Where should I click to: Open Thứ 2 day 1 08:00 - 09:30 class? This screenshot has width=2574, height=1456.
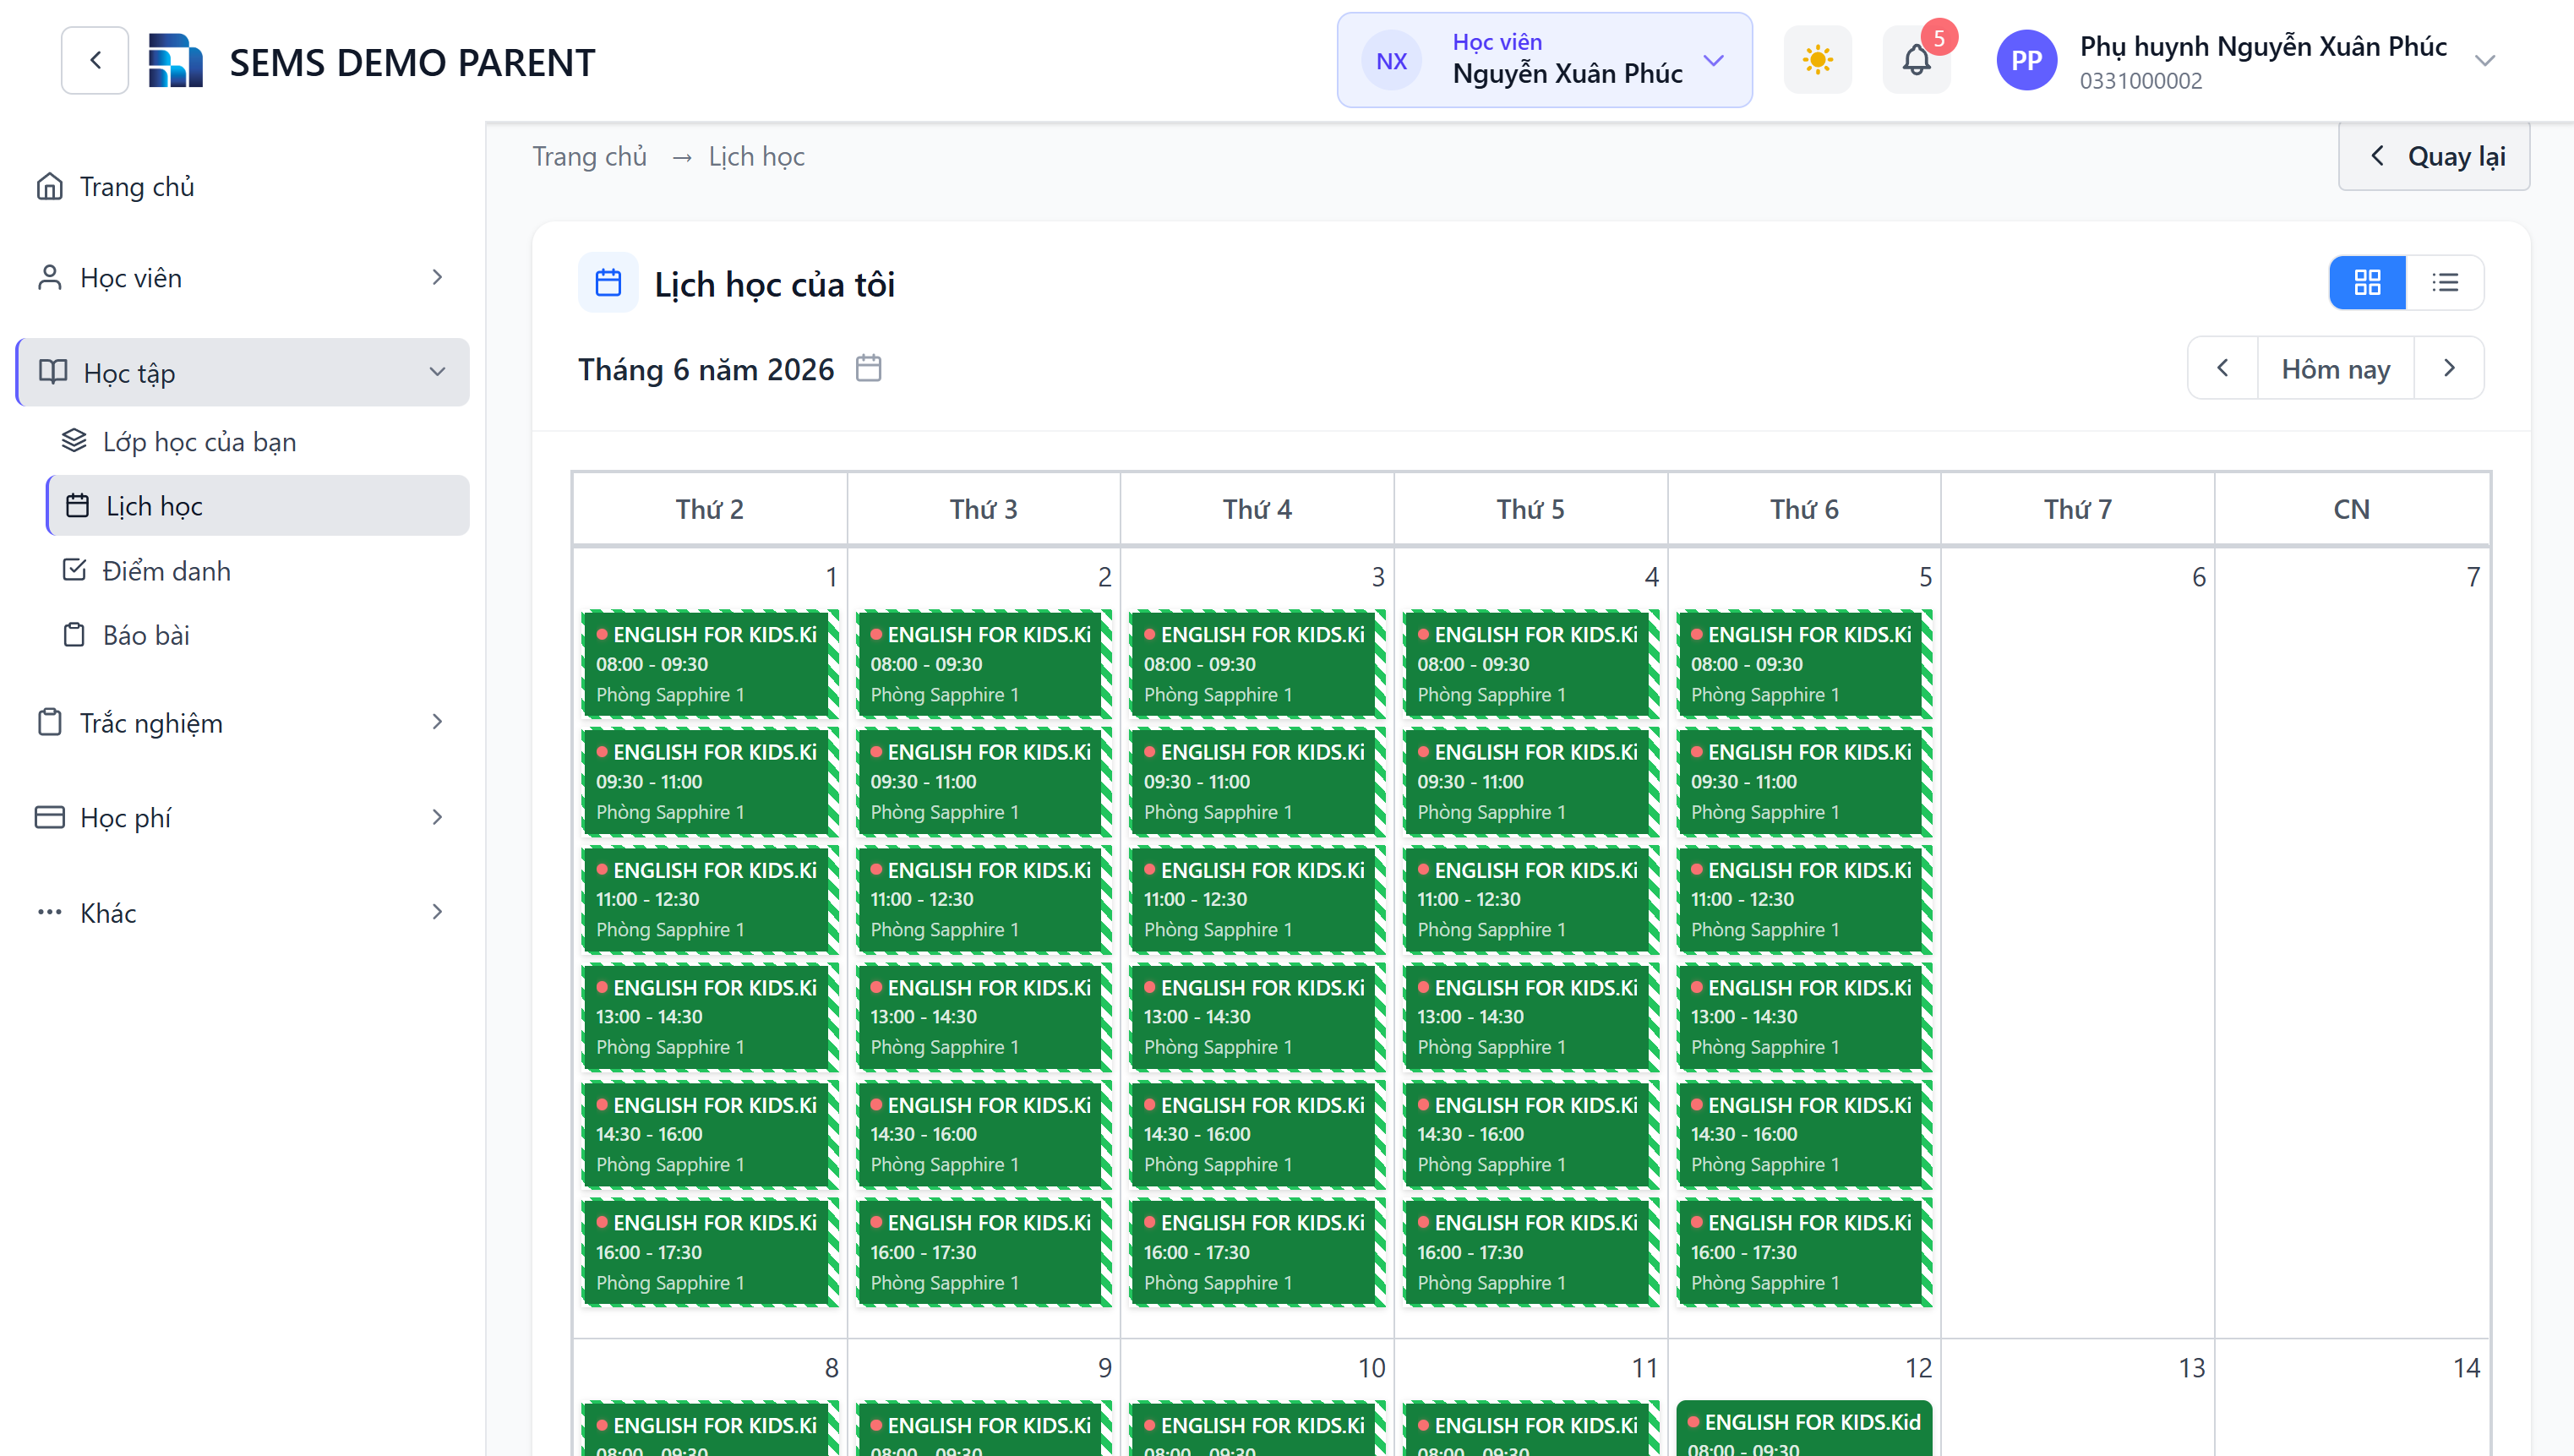click(710, 663)
